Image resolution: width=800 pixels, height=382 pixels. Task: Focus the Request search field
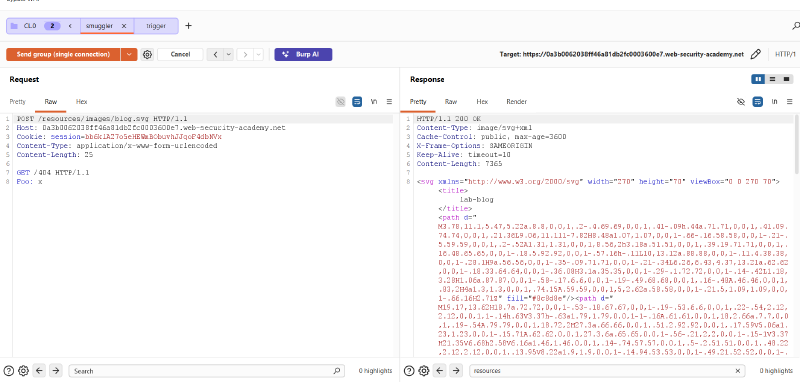point(206,371)
